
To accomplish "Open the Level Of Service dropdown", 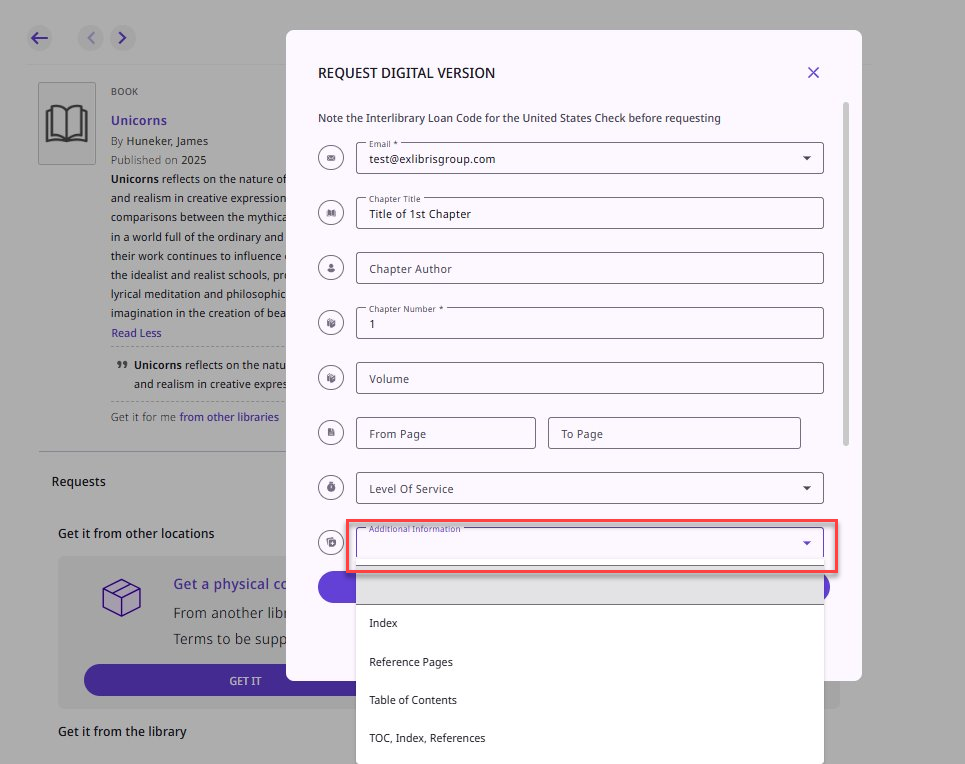I will [806, 487].
